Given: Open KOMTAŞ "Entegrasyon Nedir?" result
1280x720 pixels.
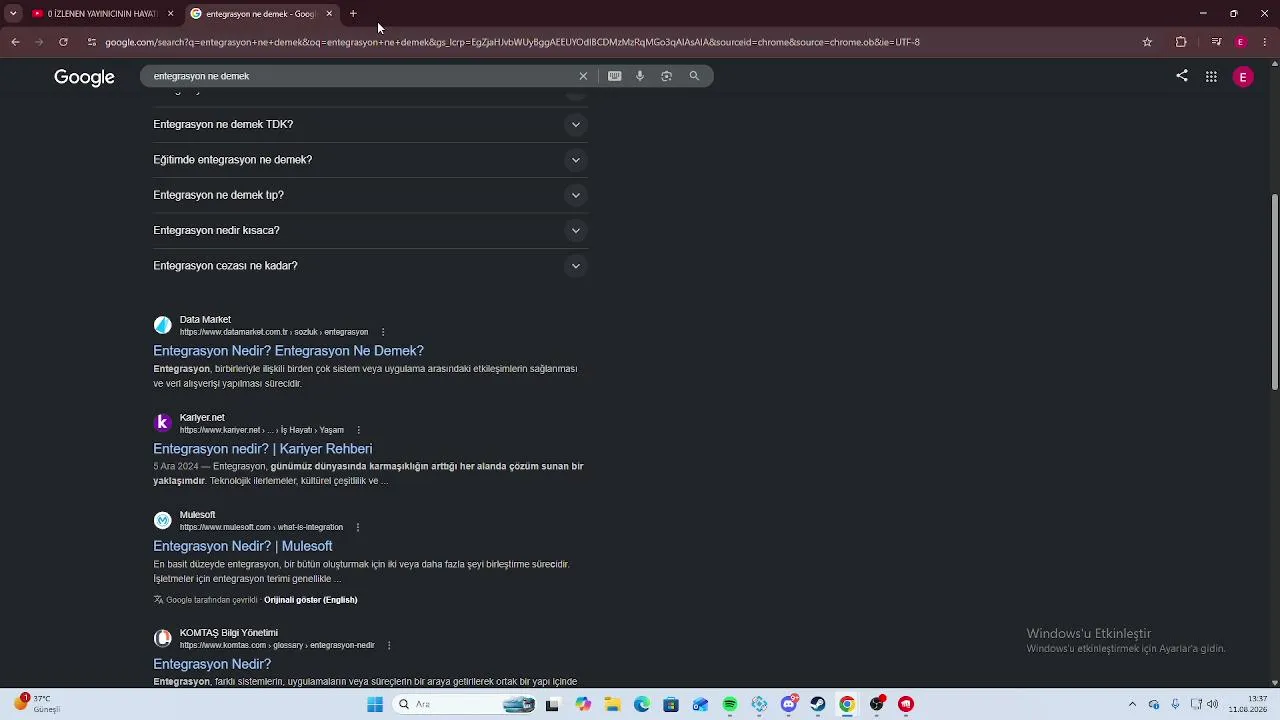Looking at the screenshot, I should click(212, 664).
